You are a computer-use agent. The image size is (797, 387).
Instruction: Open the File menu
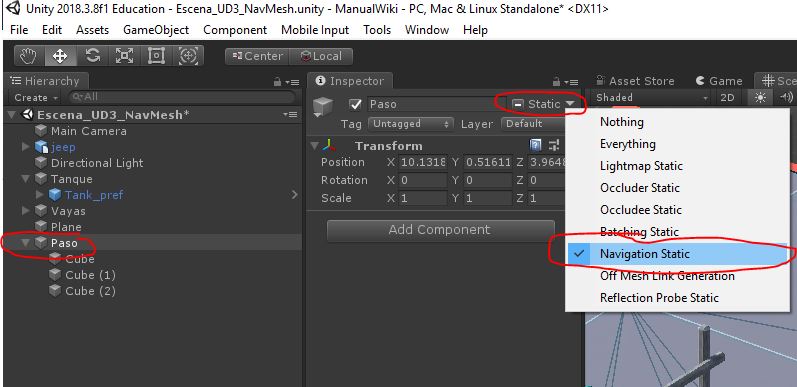(x=19, y=30)
